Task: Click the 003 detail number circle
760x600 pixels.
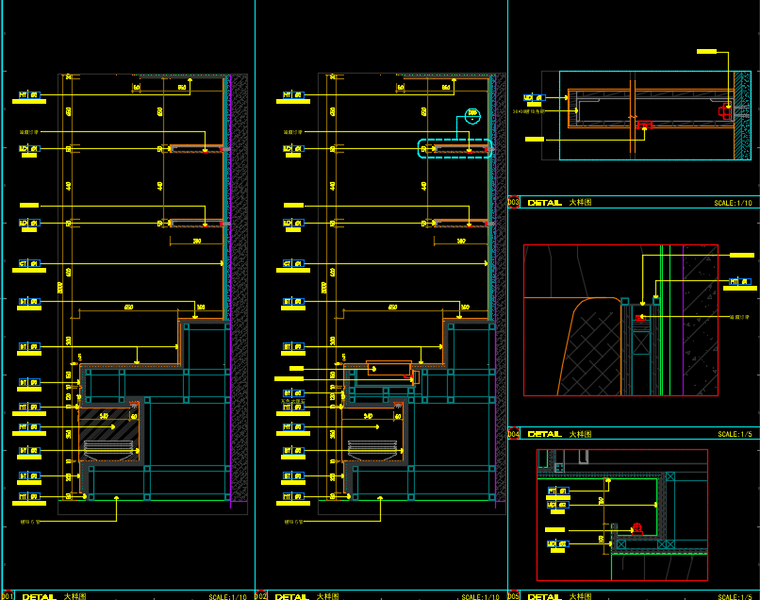Action: [514, 202]
